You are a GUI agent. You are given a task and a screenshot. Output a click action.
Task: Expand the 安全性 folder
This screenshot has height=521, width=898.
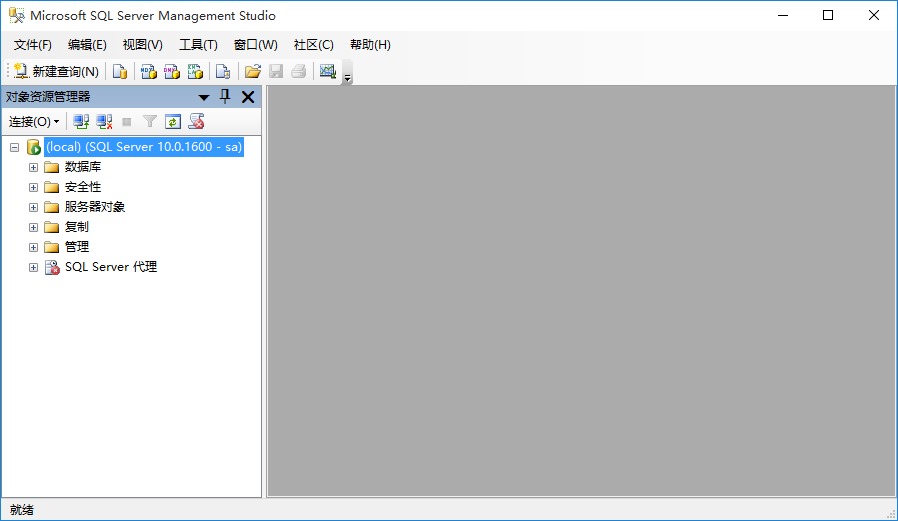click(x=33, y=187)
